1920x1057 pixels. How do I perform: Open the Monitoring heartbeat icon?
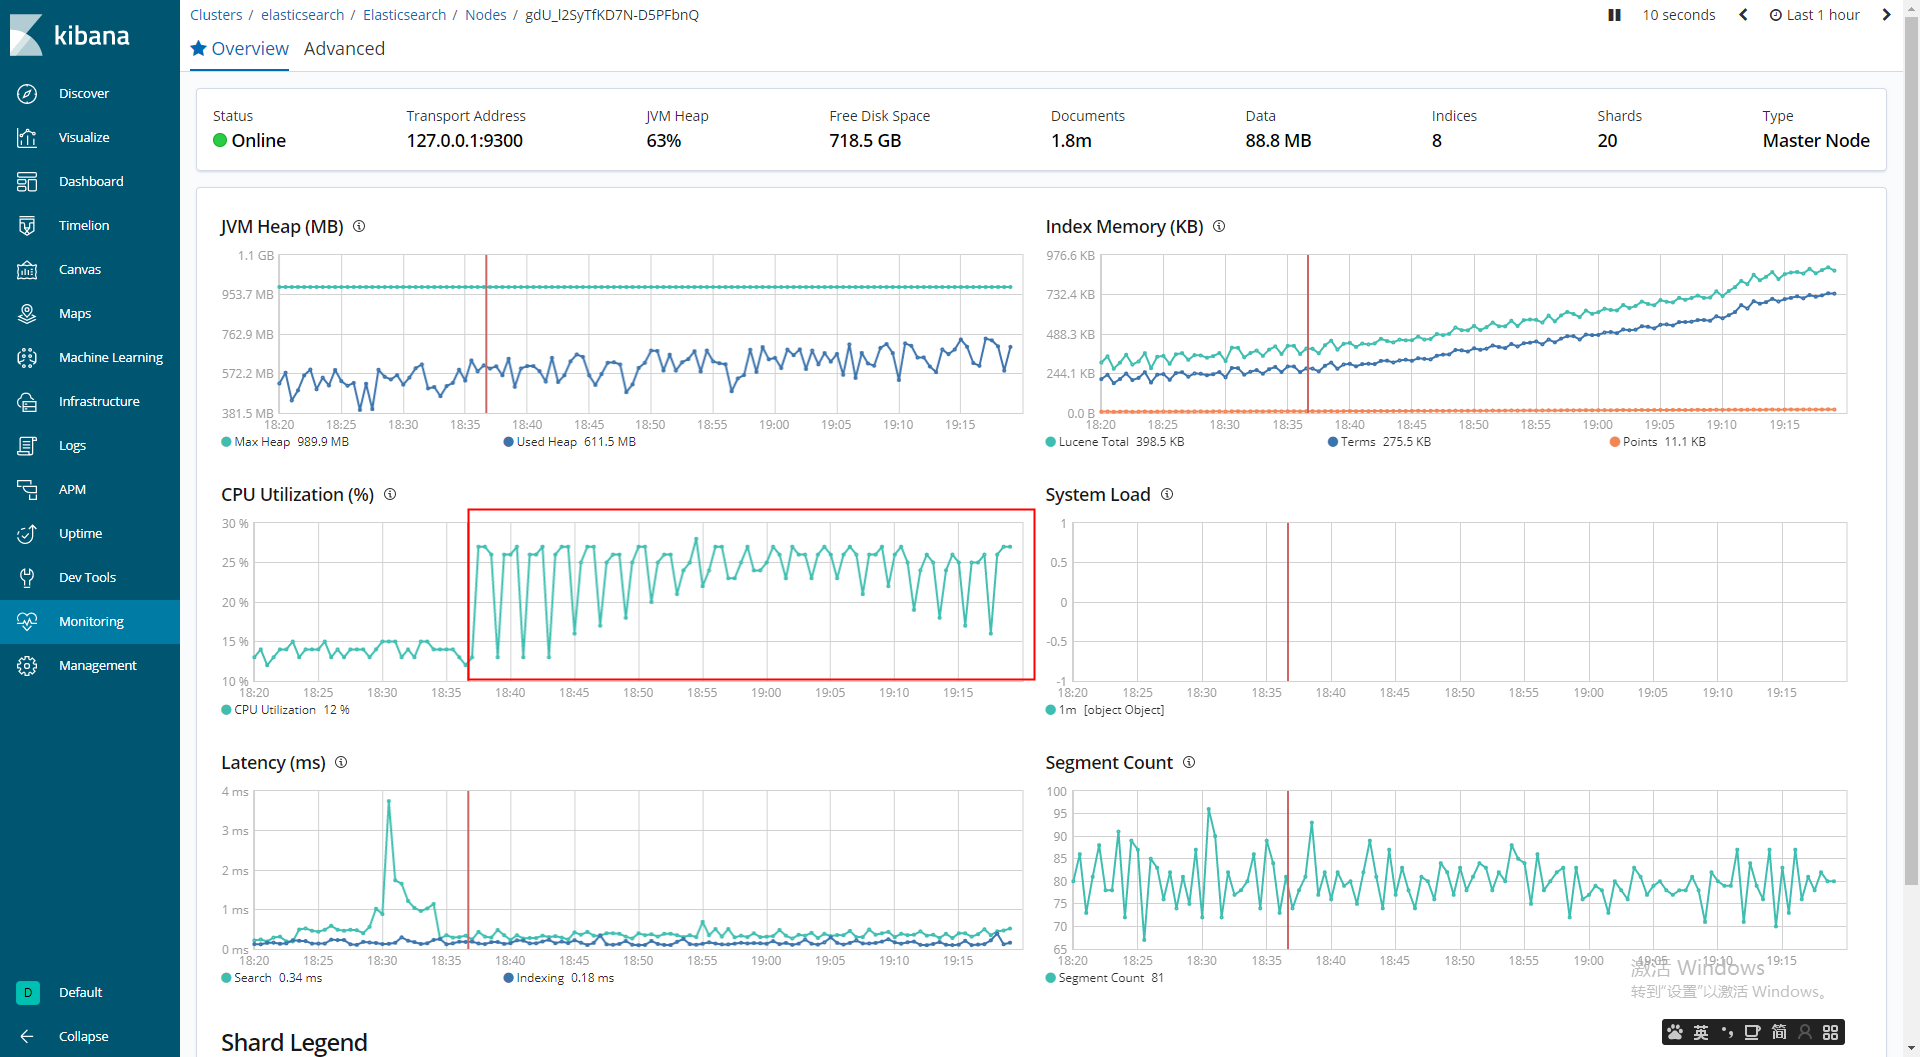coord(27,621)
